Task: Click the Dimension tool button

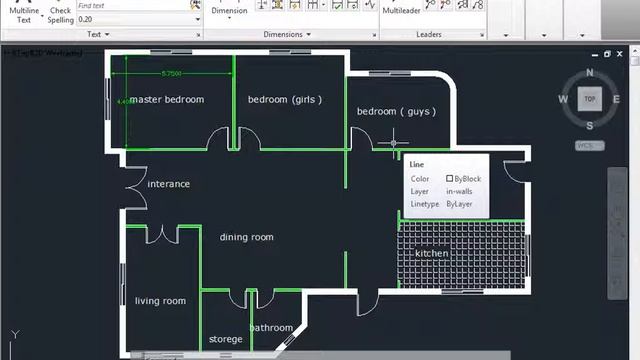Action: tap(229, 8)
